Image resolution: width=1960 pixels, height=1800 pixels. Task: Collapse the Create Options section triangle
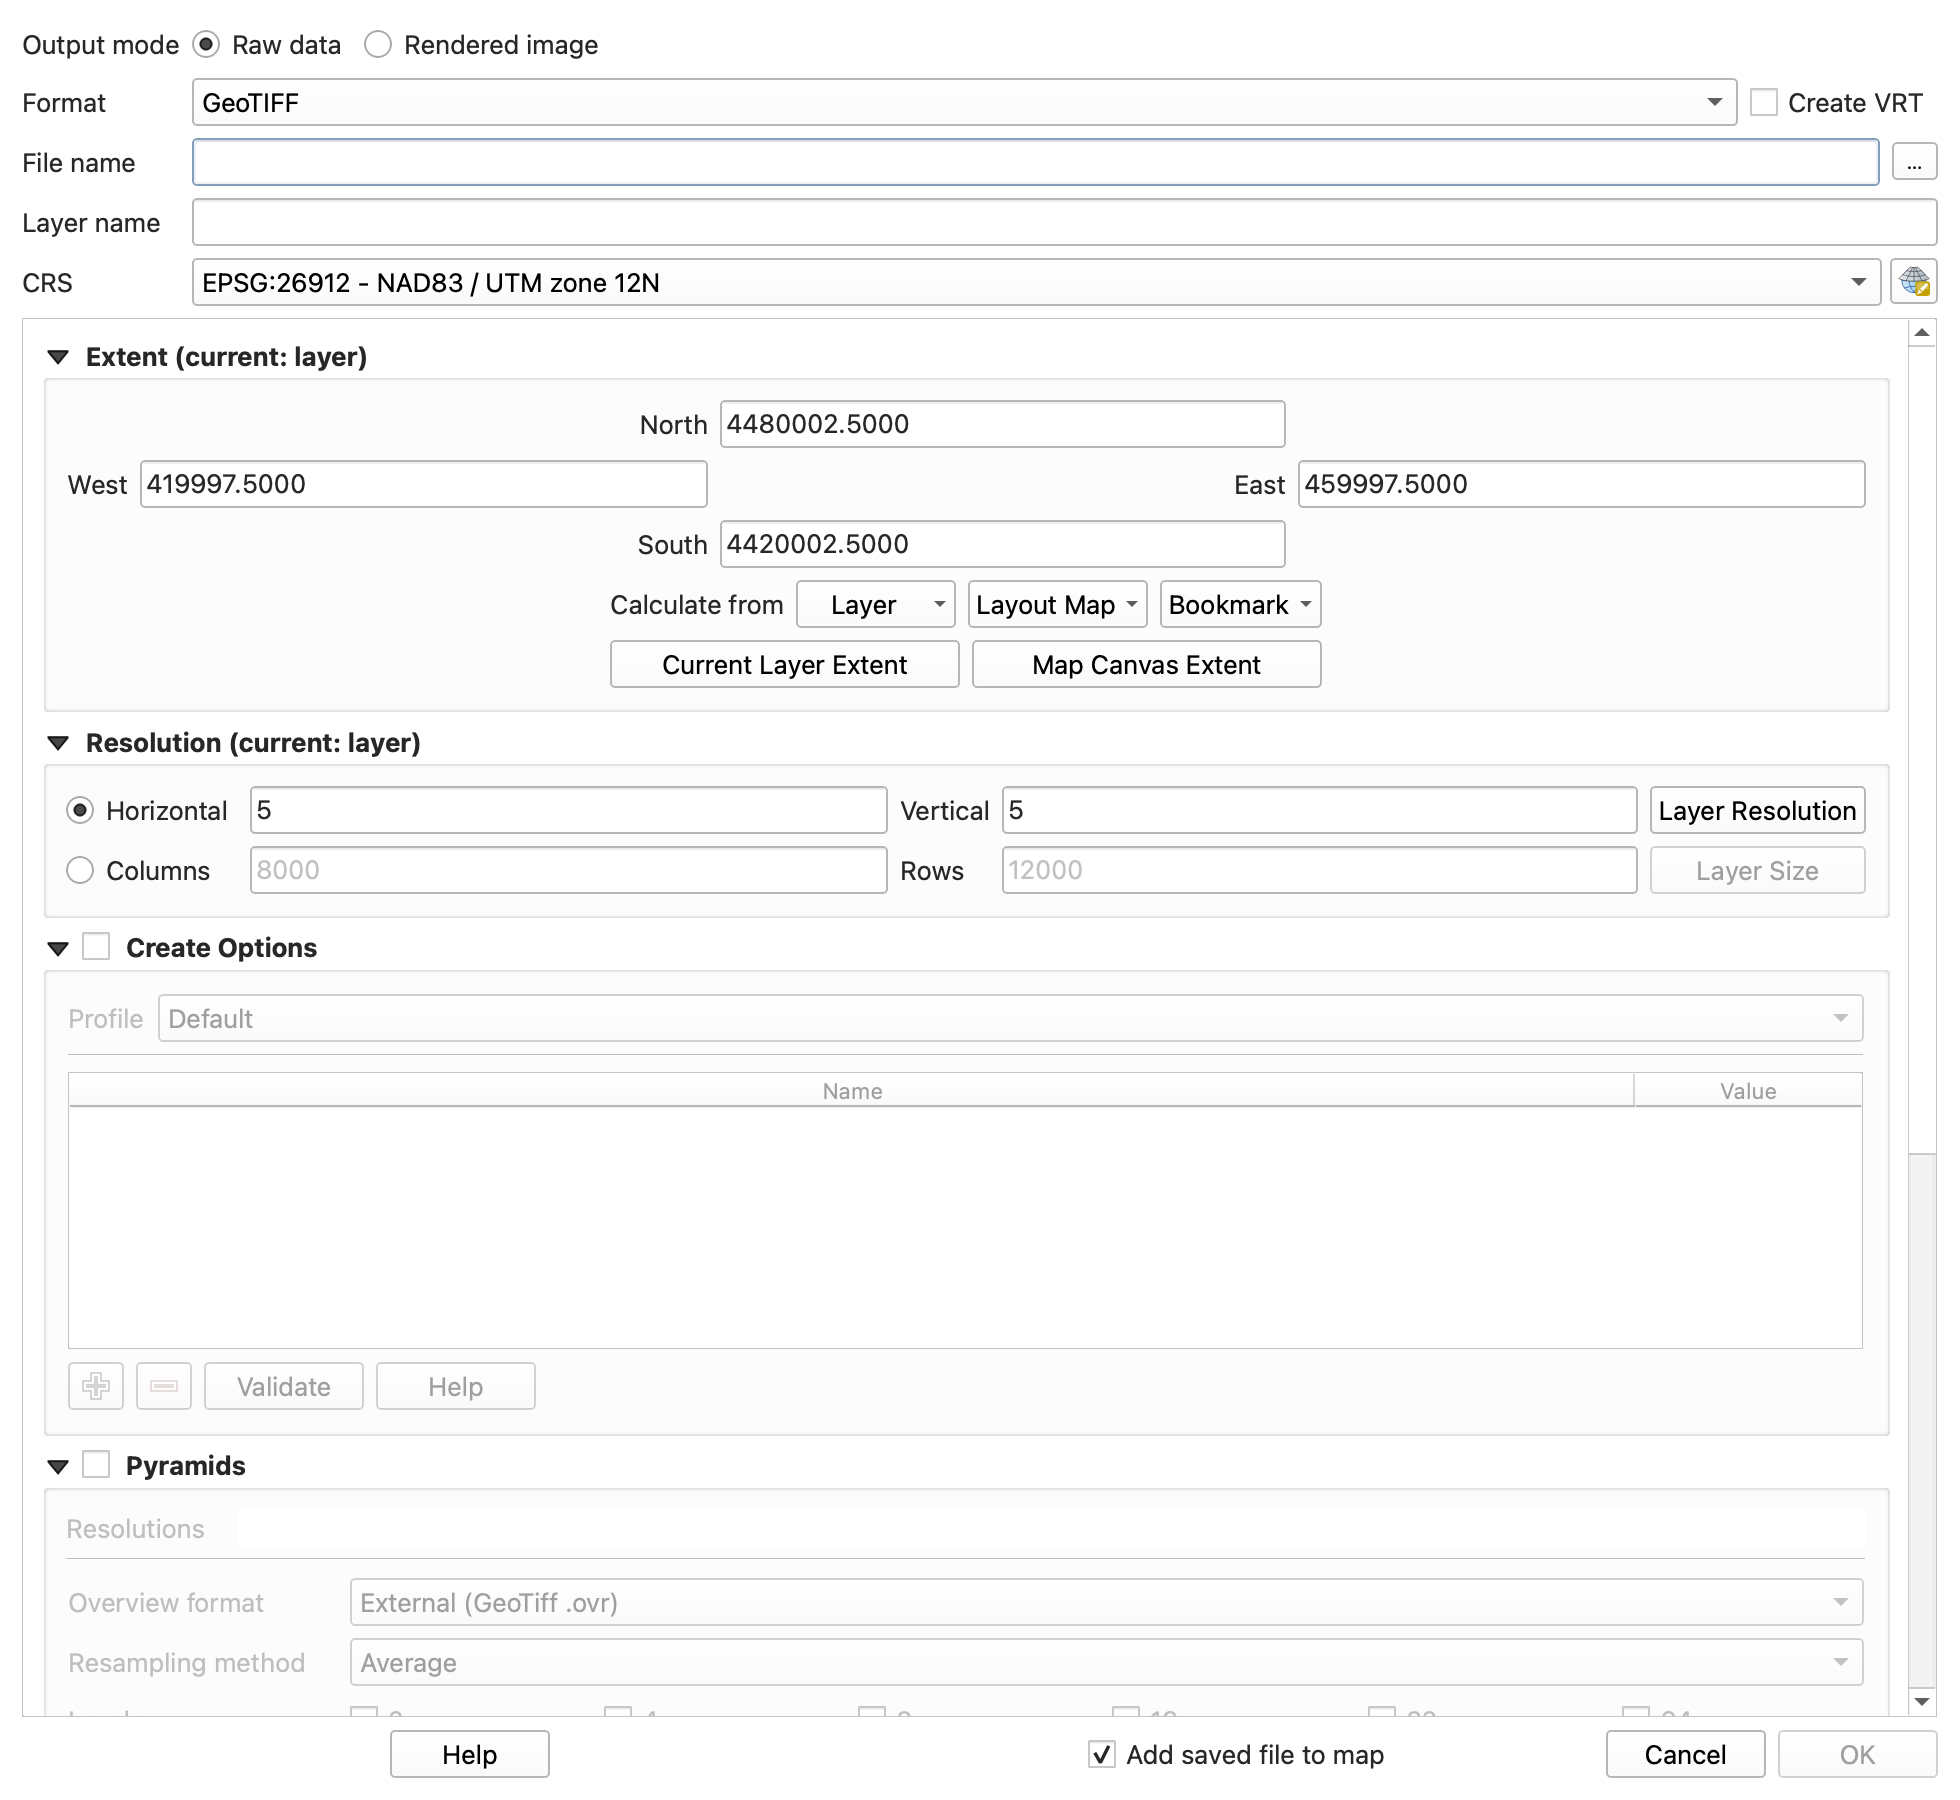tap(58, 948)
